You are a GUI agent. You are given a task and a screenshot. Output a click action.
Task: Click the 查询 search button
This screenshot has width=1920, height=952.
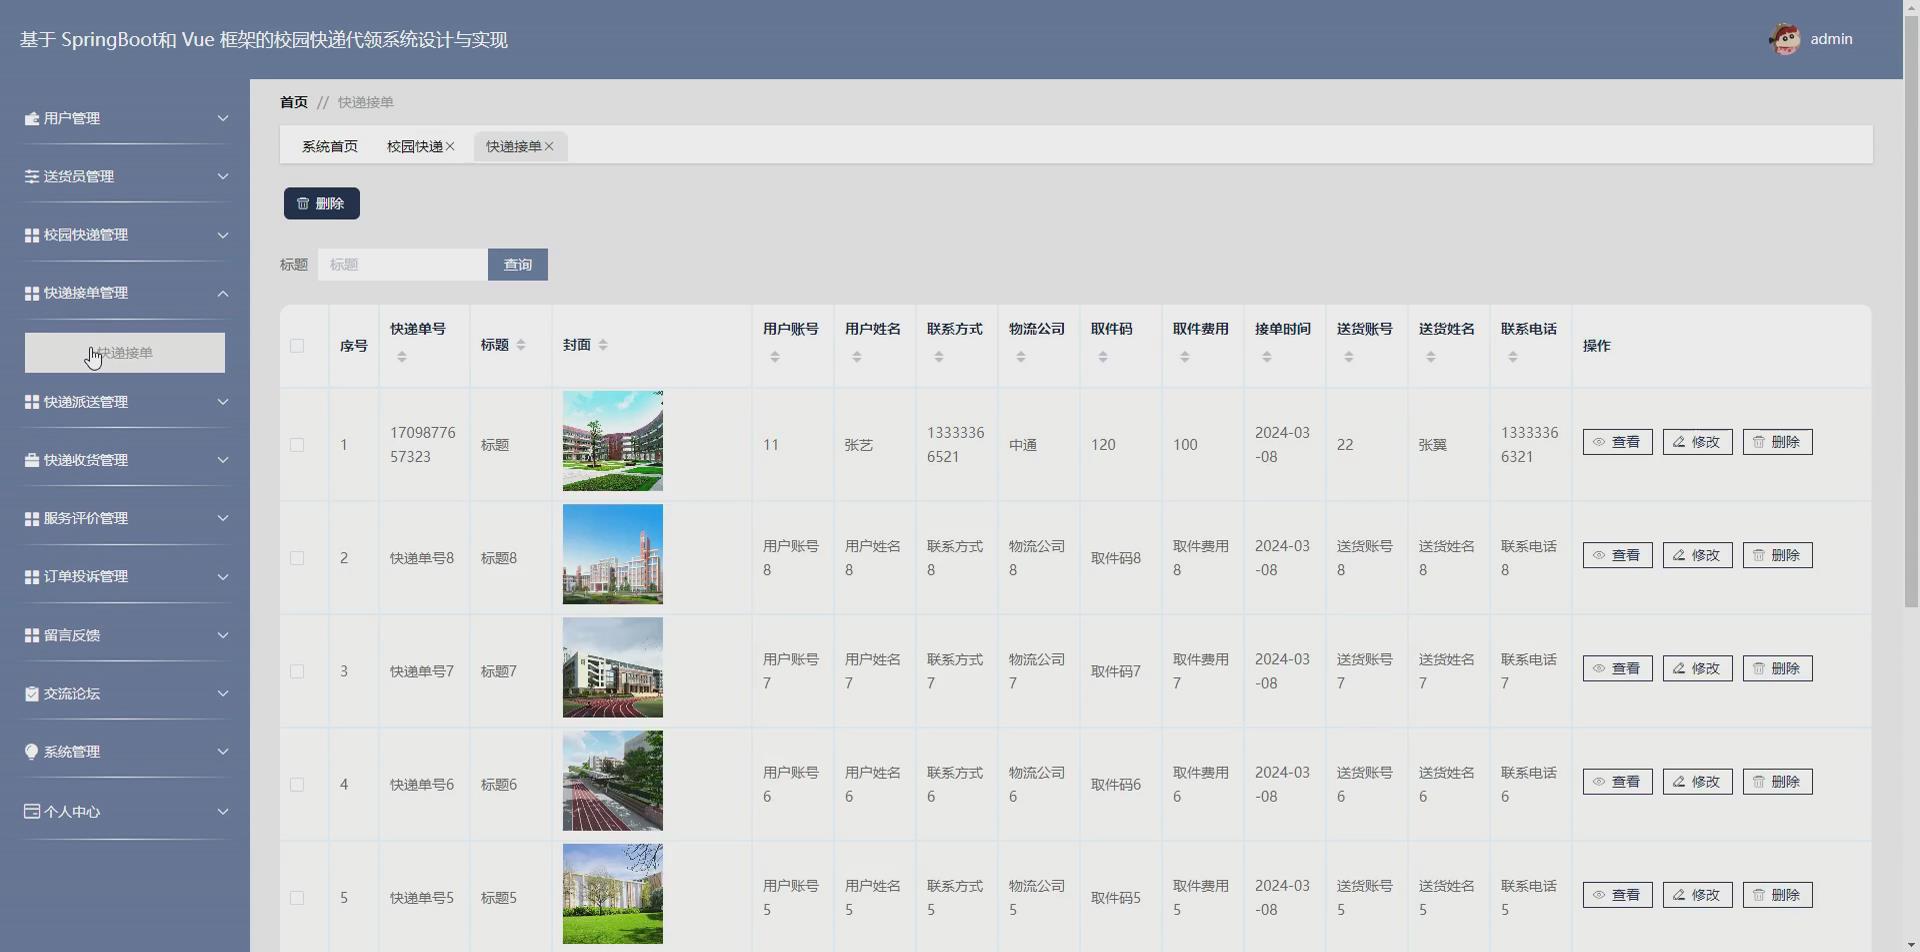(x=518, y=264)
